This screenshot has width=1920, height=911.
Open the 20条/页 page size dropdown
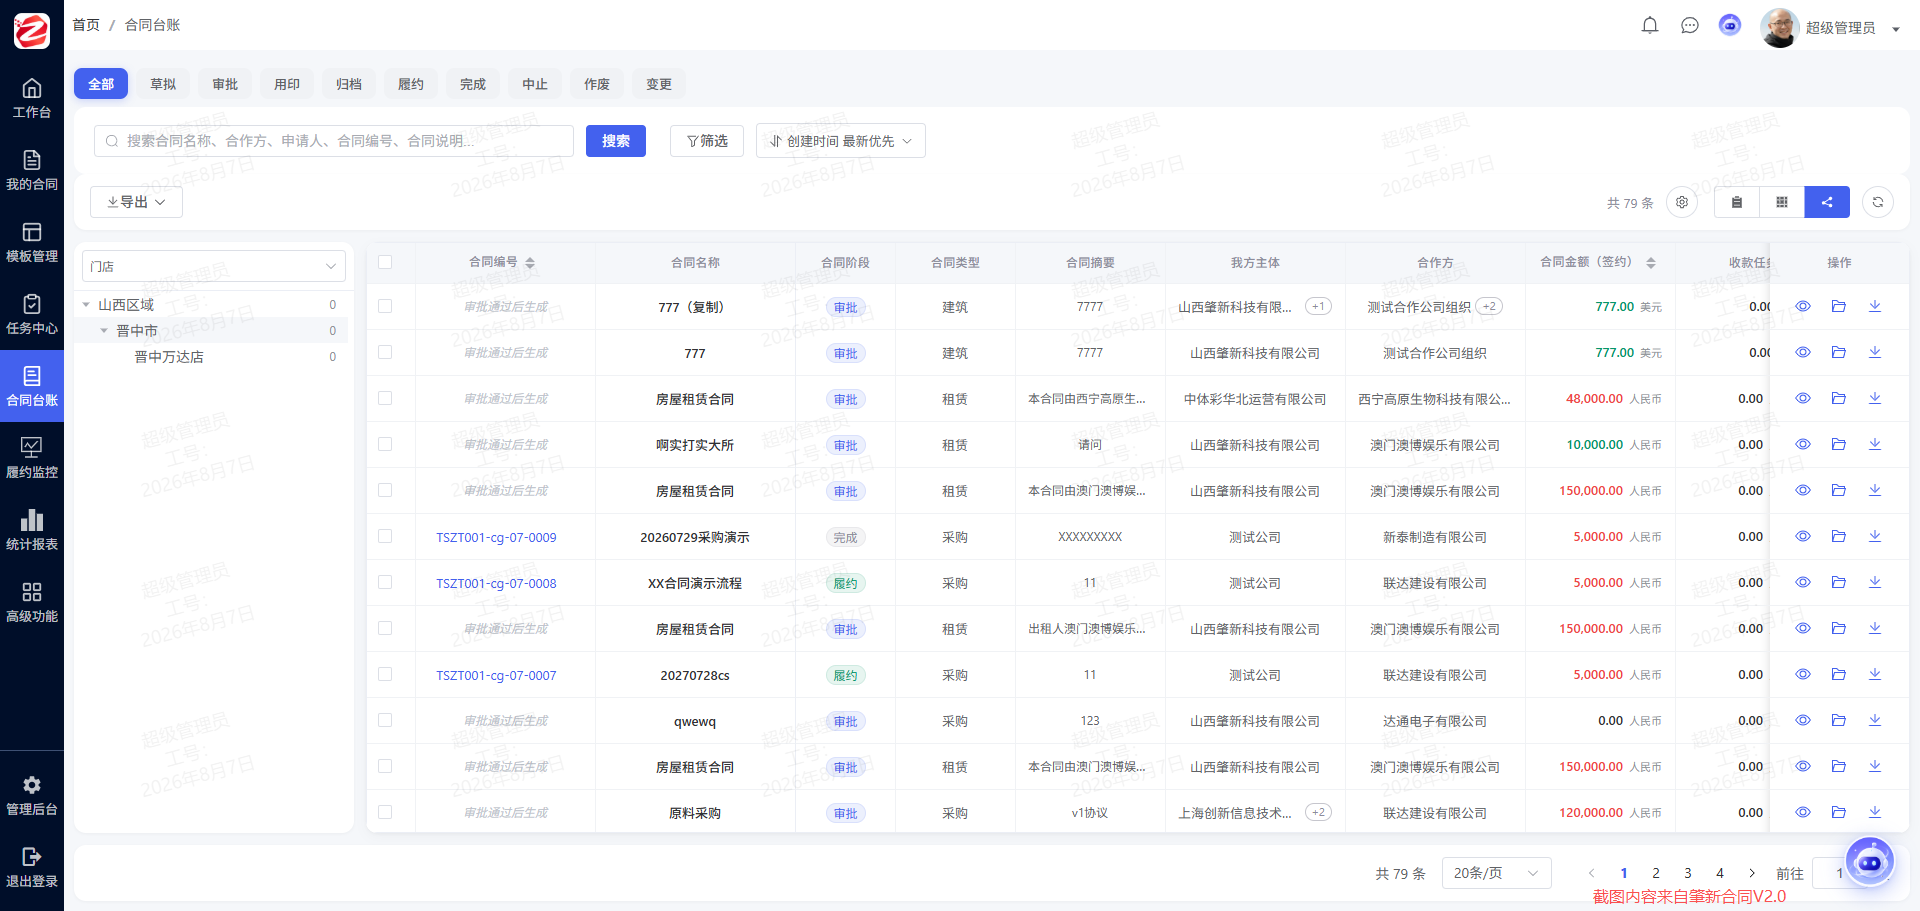[1496, 873]
